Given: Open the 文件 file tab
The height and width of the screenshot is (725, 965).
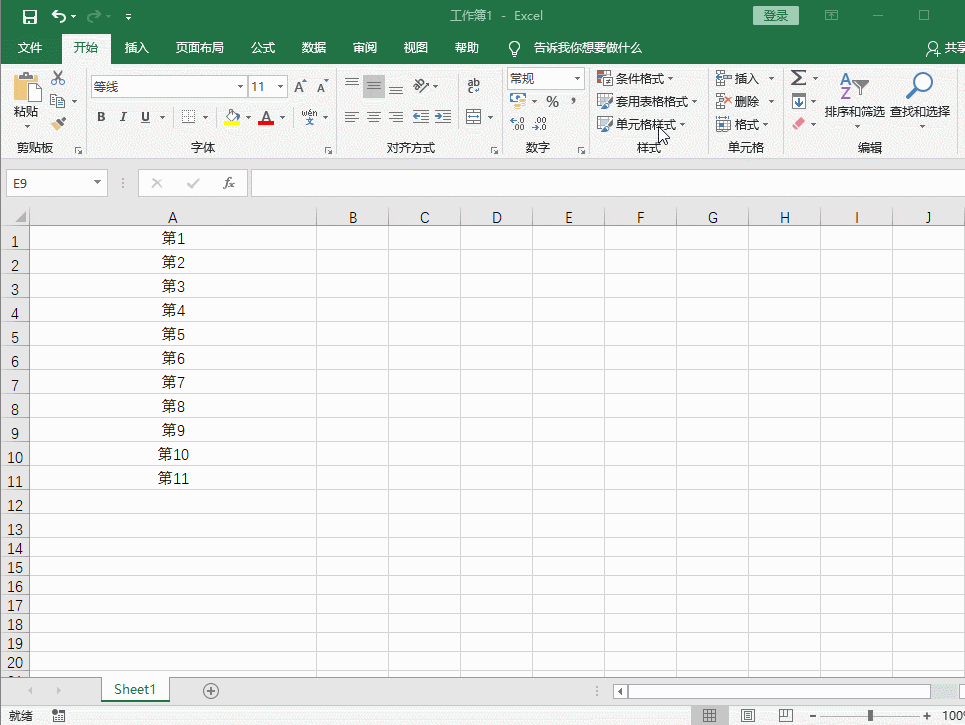Looking at the screenshot, I should click(30, 48).
